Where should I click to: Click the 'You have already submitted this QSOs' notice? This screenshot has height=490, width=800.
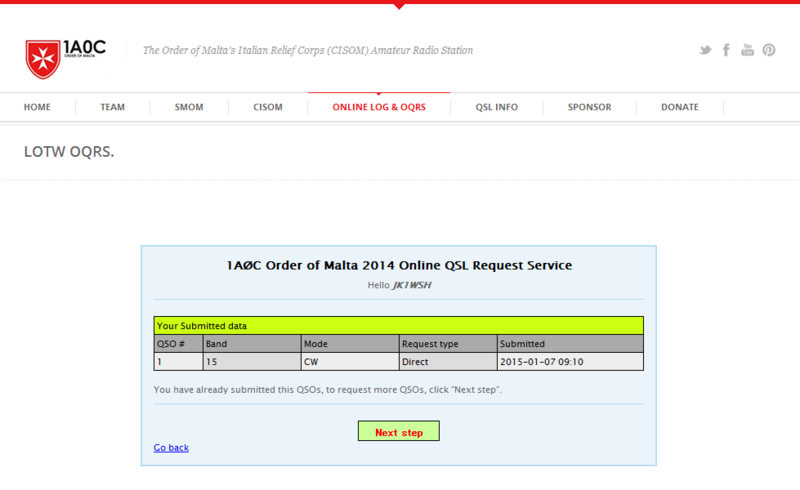(328, 389)
